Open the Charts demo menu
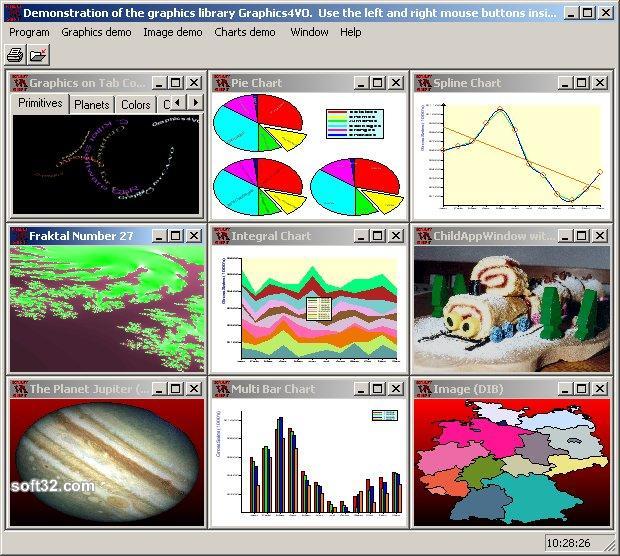The height and width of the screenshot is (556, 620). pyautogui.click(x=245, y=32)
